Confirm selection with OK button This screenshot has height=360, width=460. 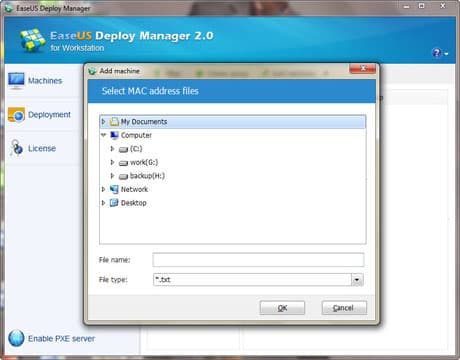click(282, 308)
